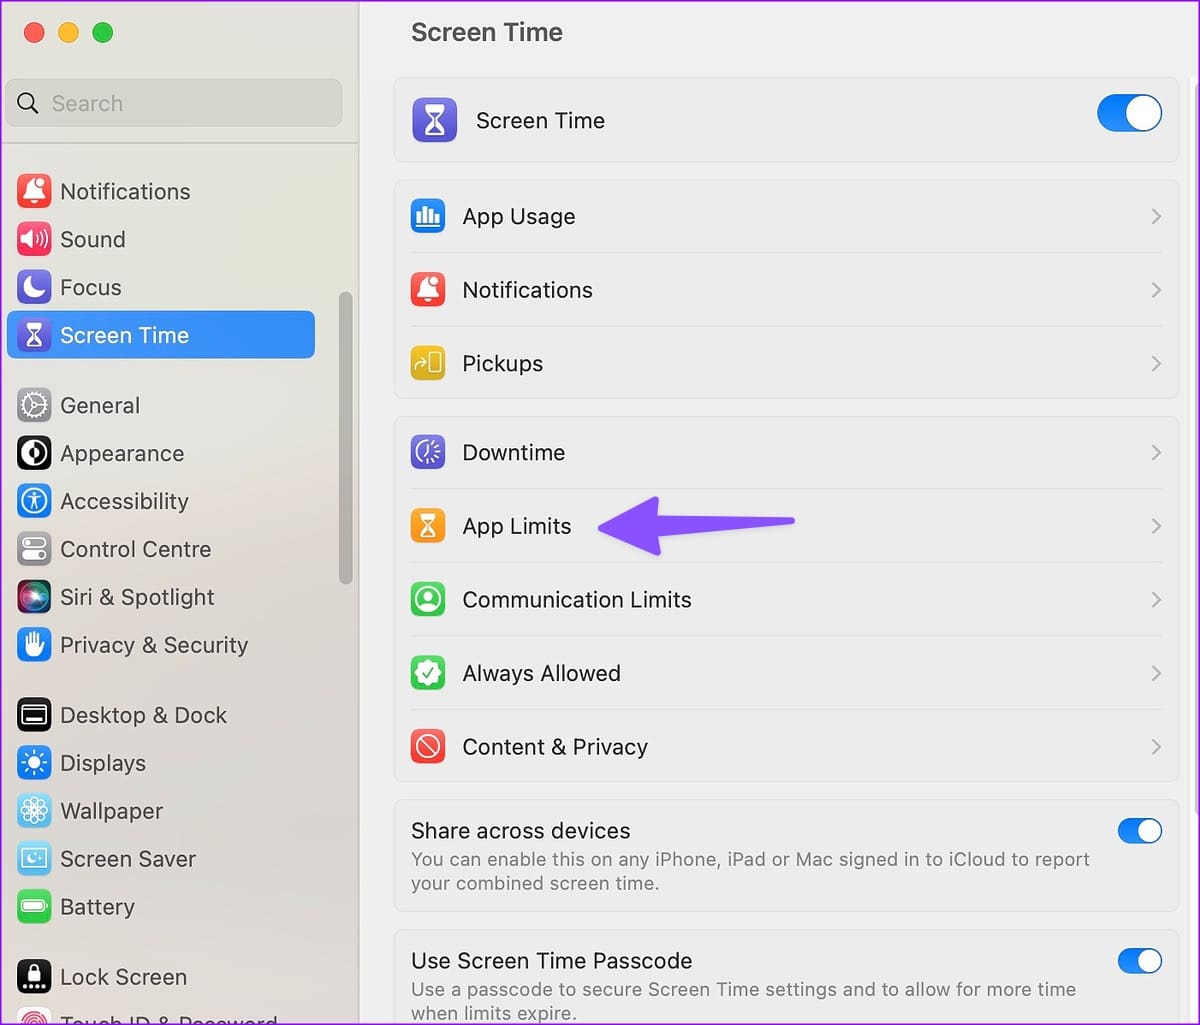Click the Desktop & Dock icon
Viewport: 1200px width, 1025px height.
[x=34, y=715]
